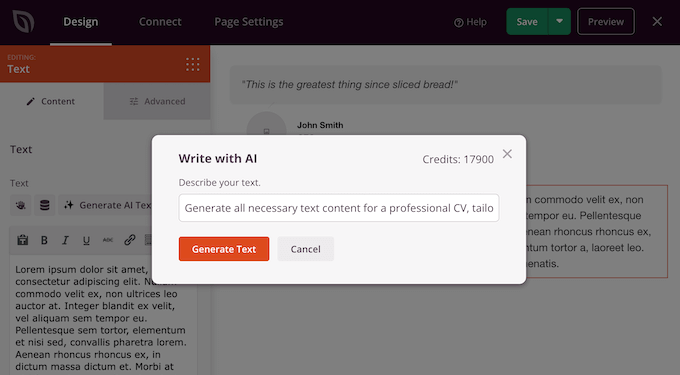Click the paste clipboard icon
The width and height of the screenshot is (680, 375).
point(23,240)
